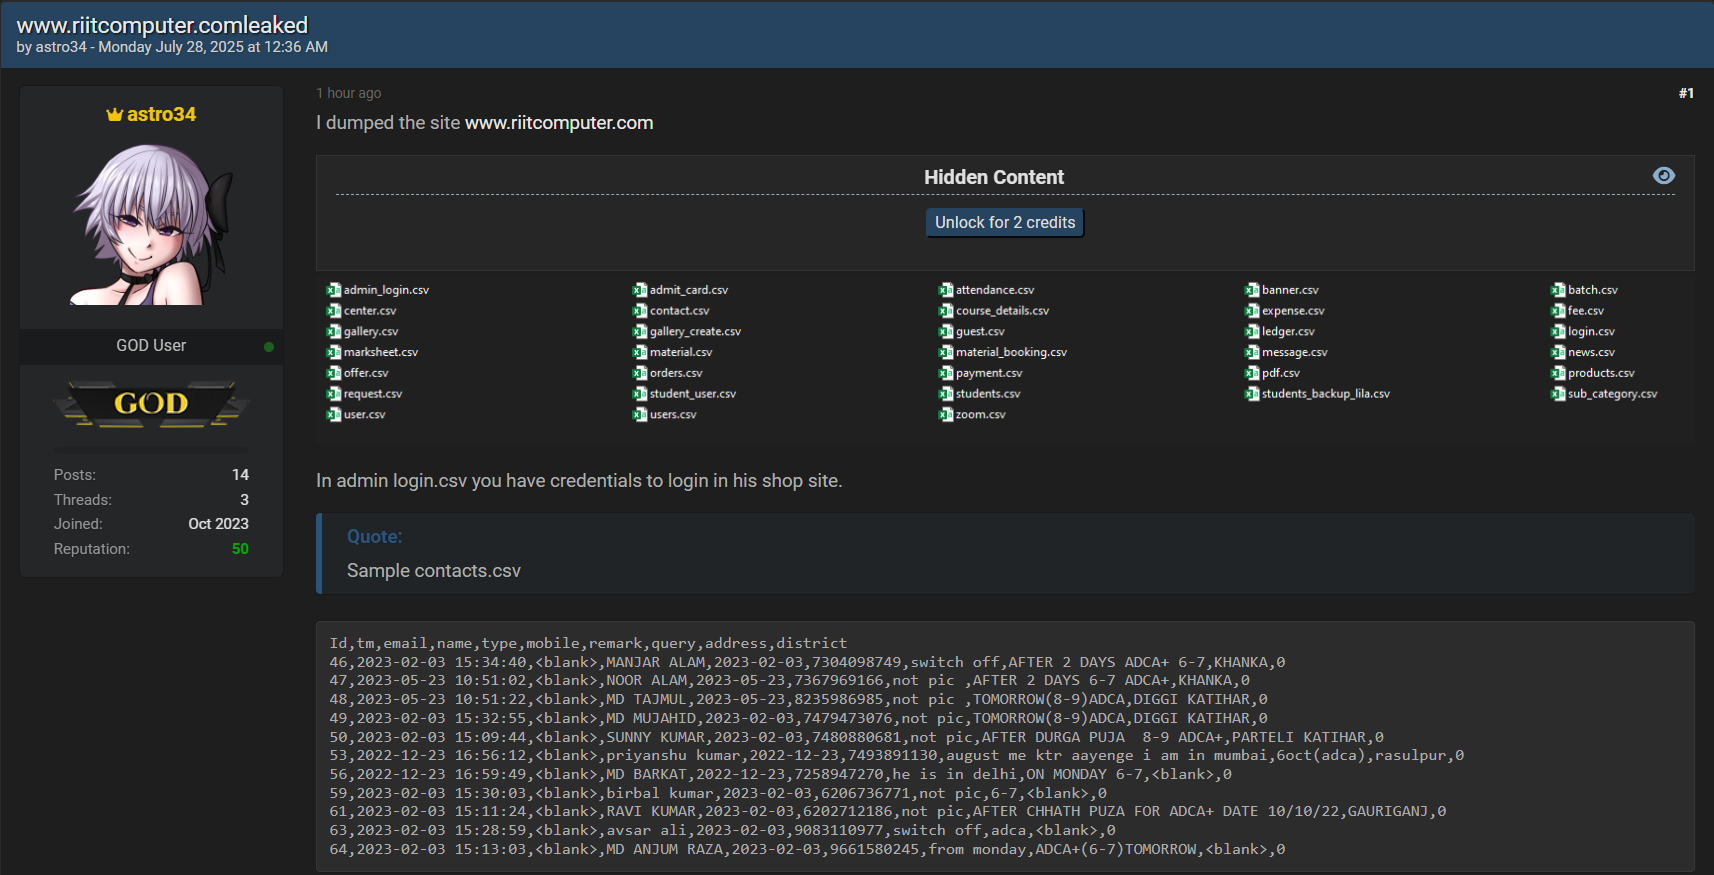The width and height of the screenshot is (1714, 875).
Task: Open the astro34 profile username link
Action: 161,115
